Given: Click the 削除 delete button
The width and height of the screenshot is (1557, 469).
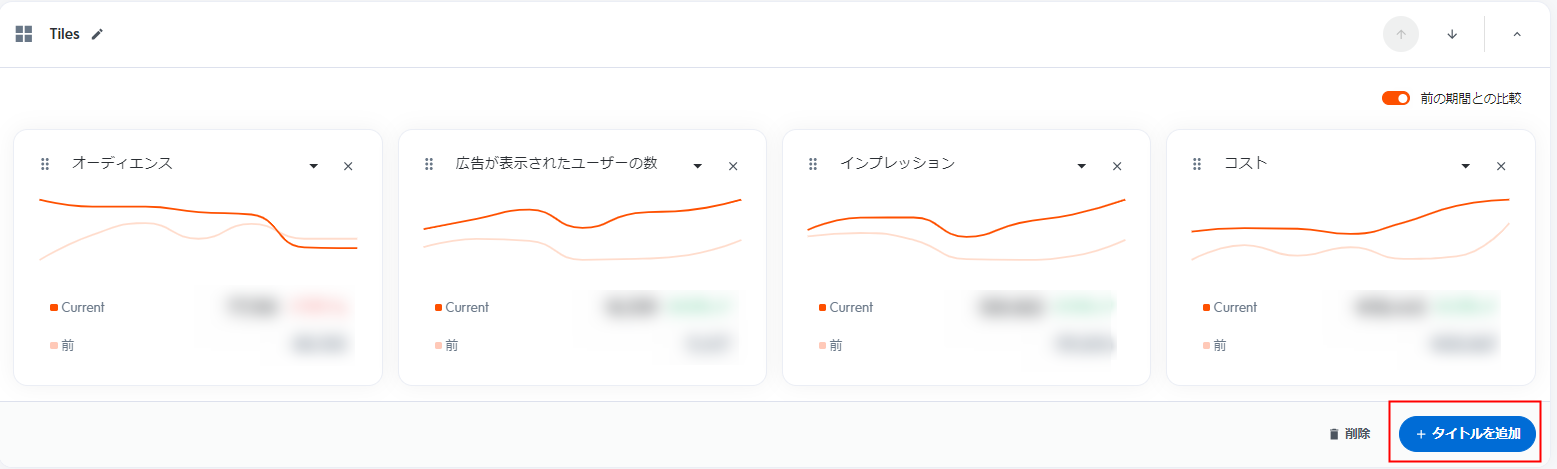Looking at the screenshot, I should tap(1349, 434).
